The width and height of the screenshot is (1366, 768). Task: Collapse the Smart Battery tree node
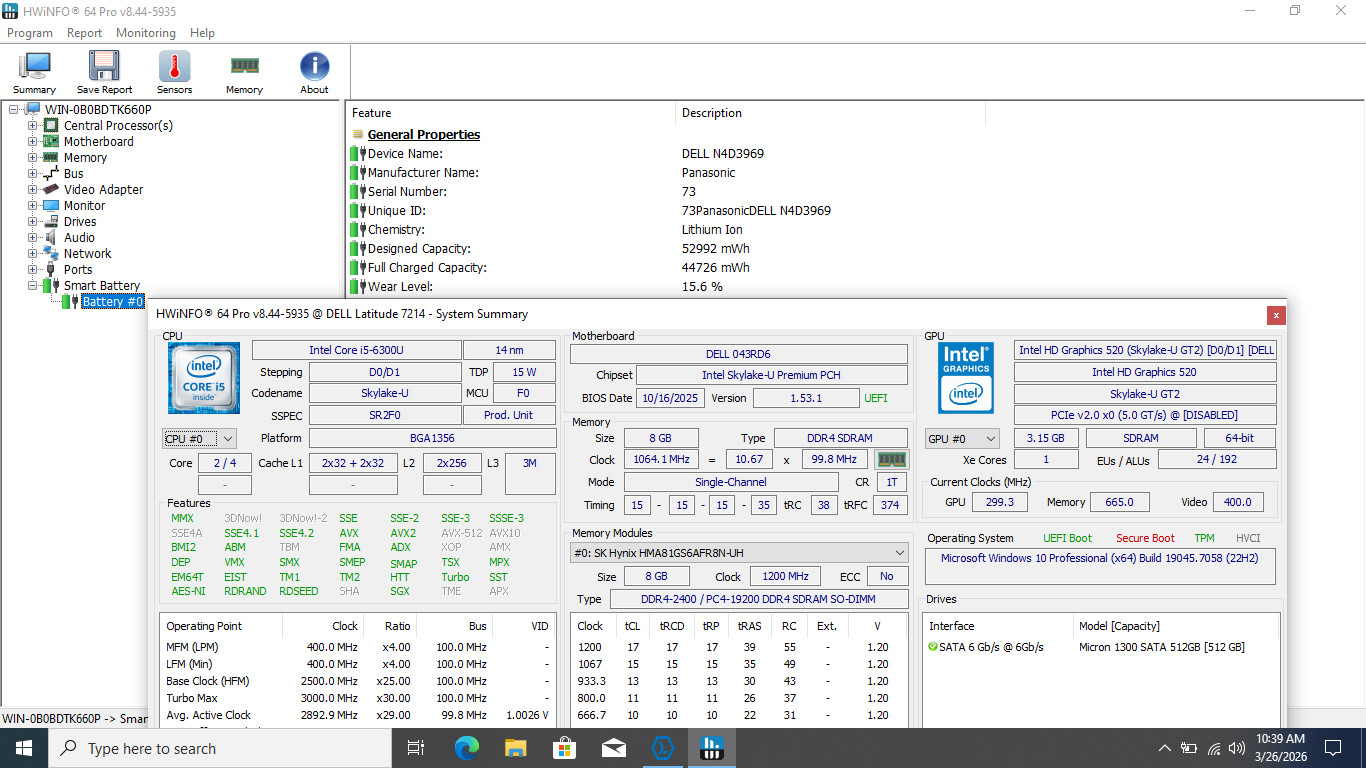pyautogui.click(x=33, y=286)
